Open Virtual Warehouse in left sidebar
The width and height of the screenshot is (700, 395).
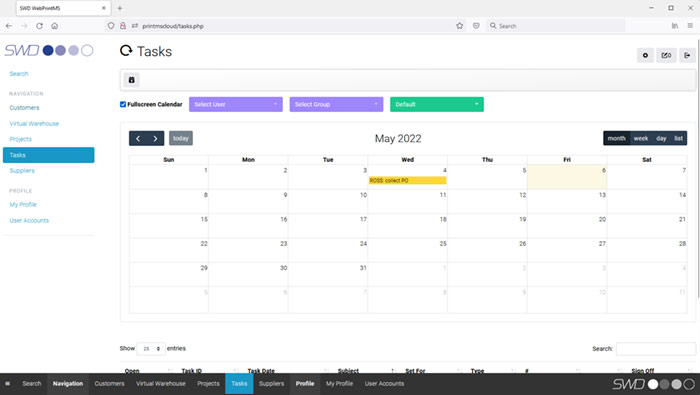tap(34, 124)
